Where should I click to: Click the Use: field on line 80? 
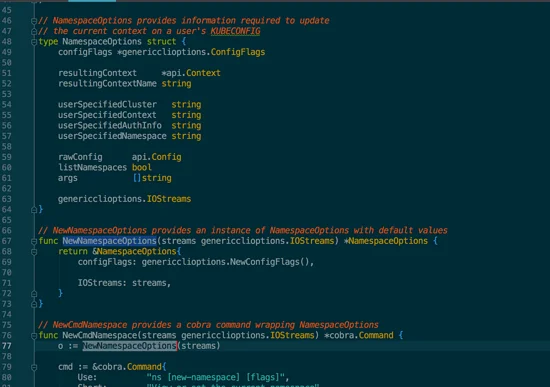(87, 378)
